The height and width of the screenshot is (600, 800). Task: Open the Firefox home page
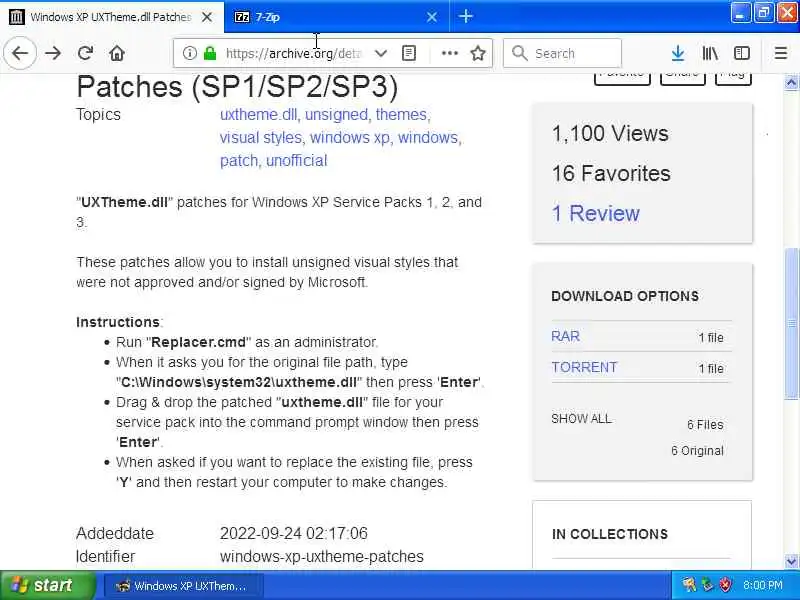coord(117,53)
